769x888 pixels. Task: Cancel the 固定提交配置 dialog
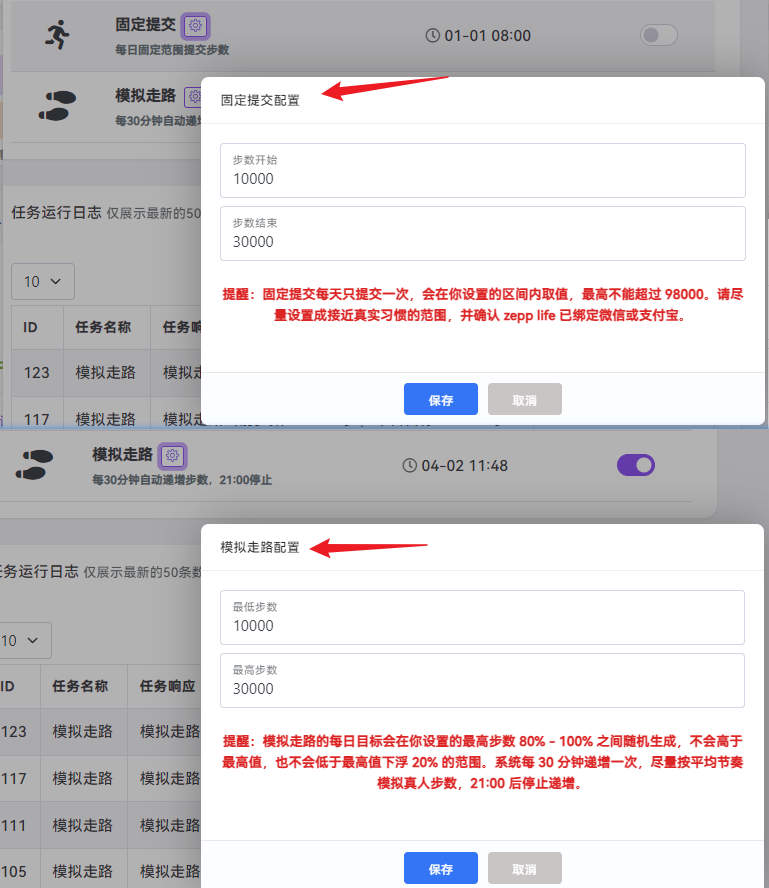click(x=525, y=399)
